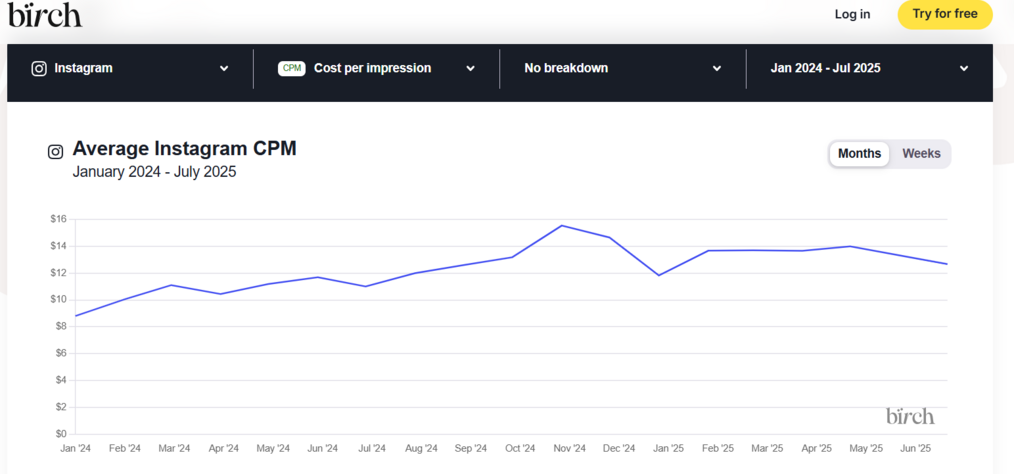The height and width of the screenshot is (474, 1014).
Task: Click the Jul '24 x-axis label
Action: pos(372,448)
